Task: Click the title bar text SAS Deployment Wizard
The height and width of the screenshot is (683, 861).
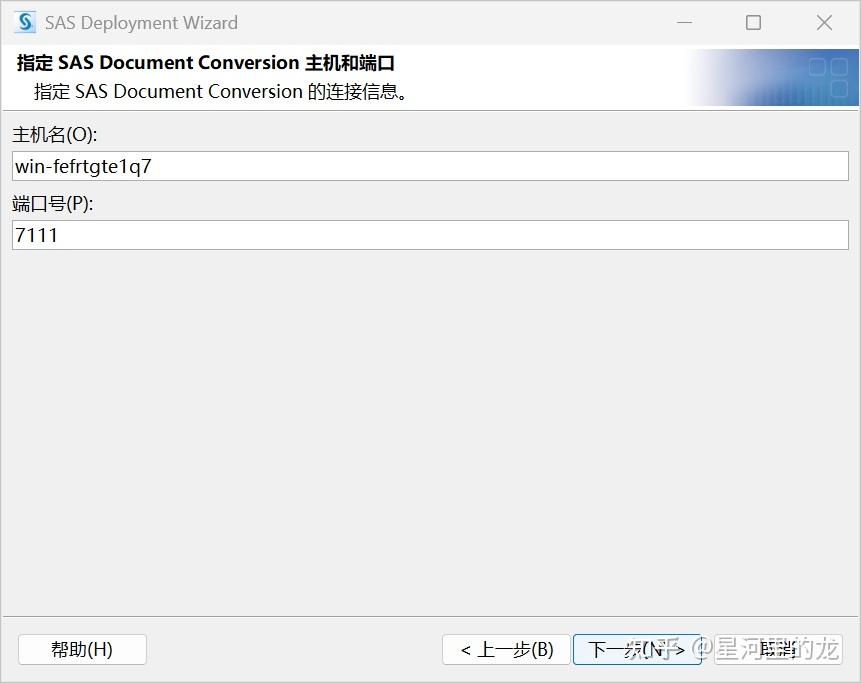Action: 140,22
